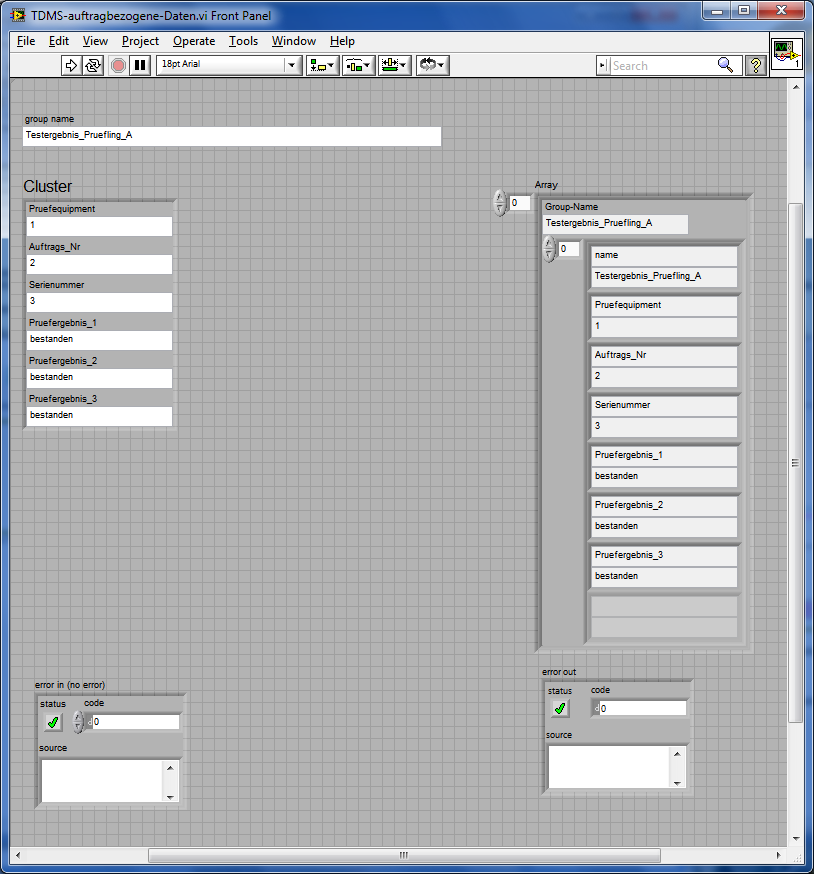Viewport: 814px width, 874px height.
Task: Click Pruefergebnis_2 field in Cluster
Action: click(x=99, y=378)
